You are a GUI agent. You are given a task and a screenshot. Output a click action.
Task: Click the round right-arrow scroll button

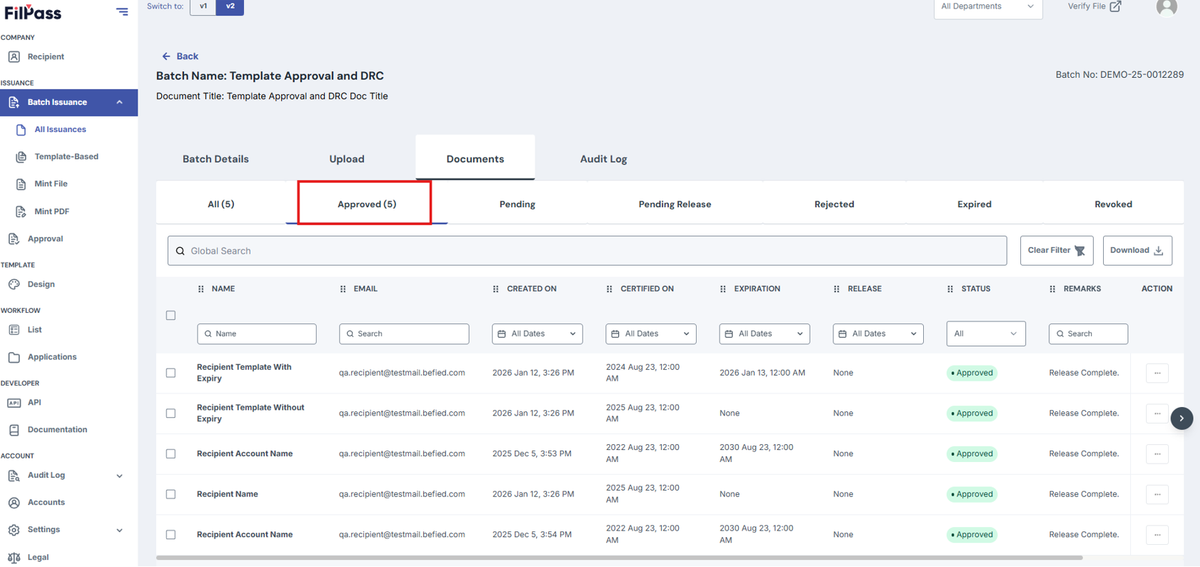[x=1182, y=418]
